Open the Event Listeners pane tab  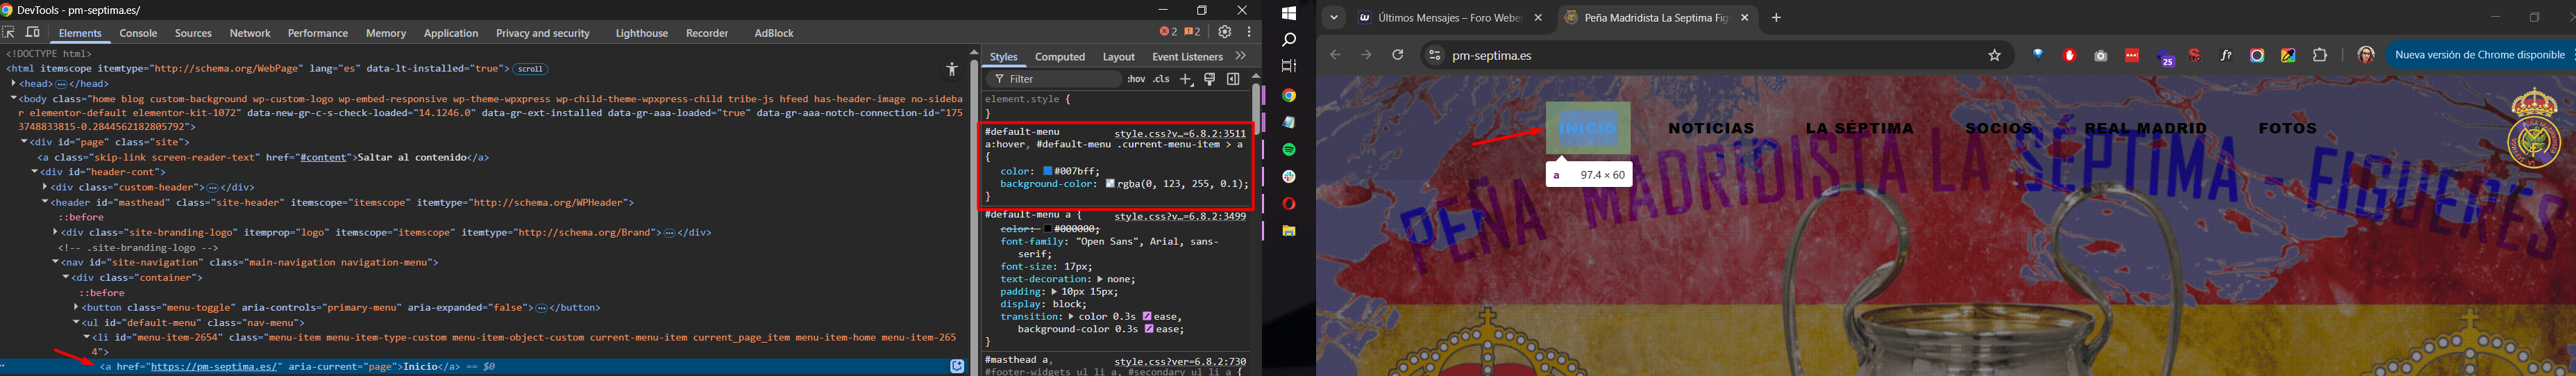(1187, 57)
